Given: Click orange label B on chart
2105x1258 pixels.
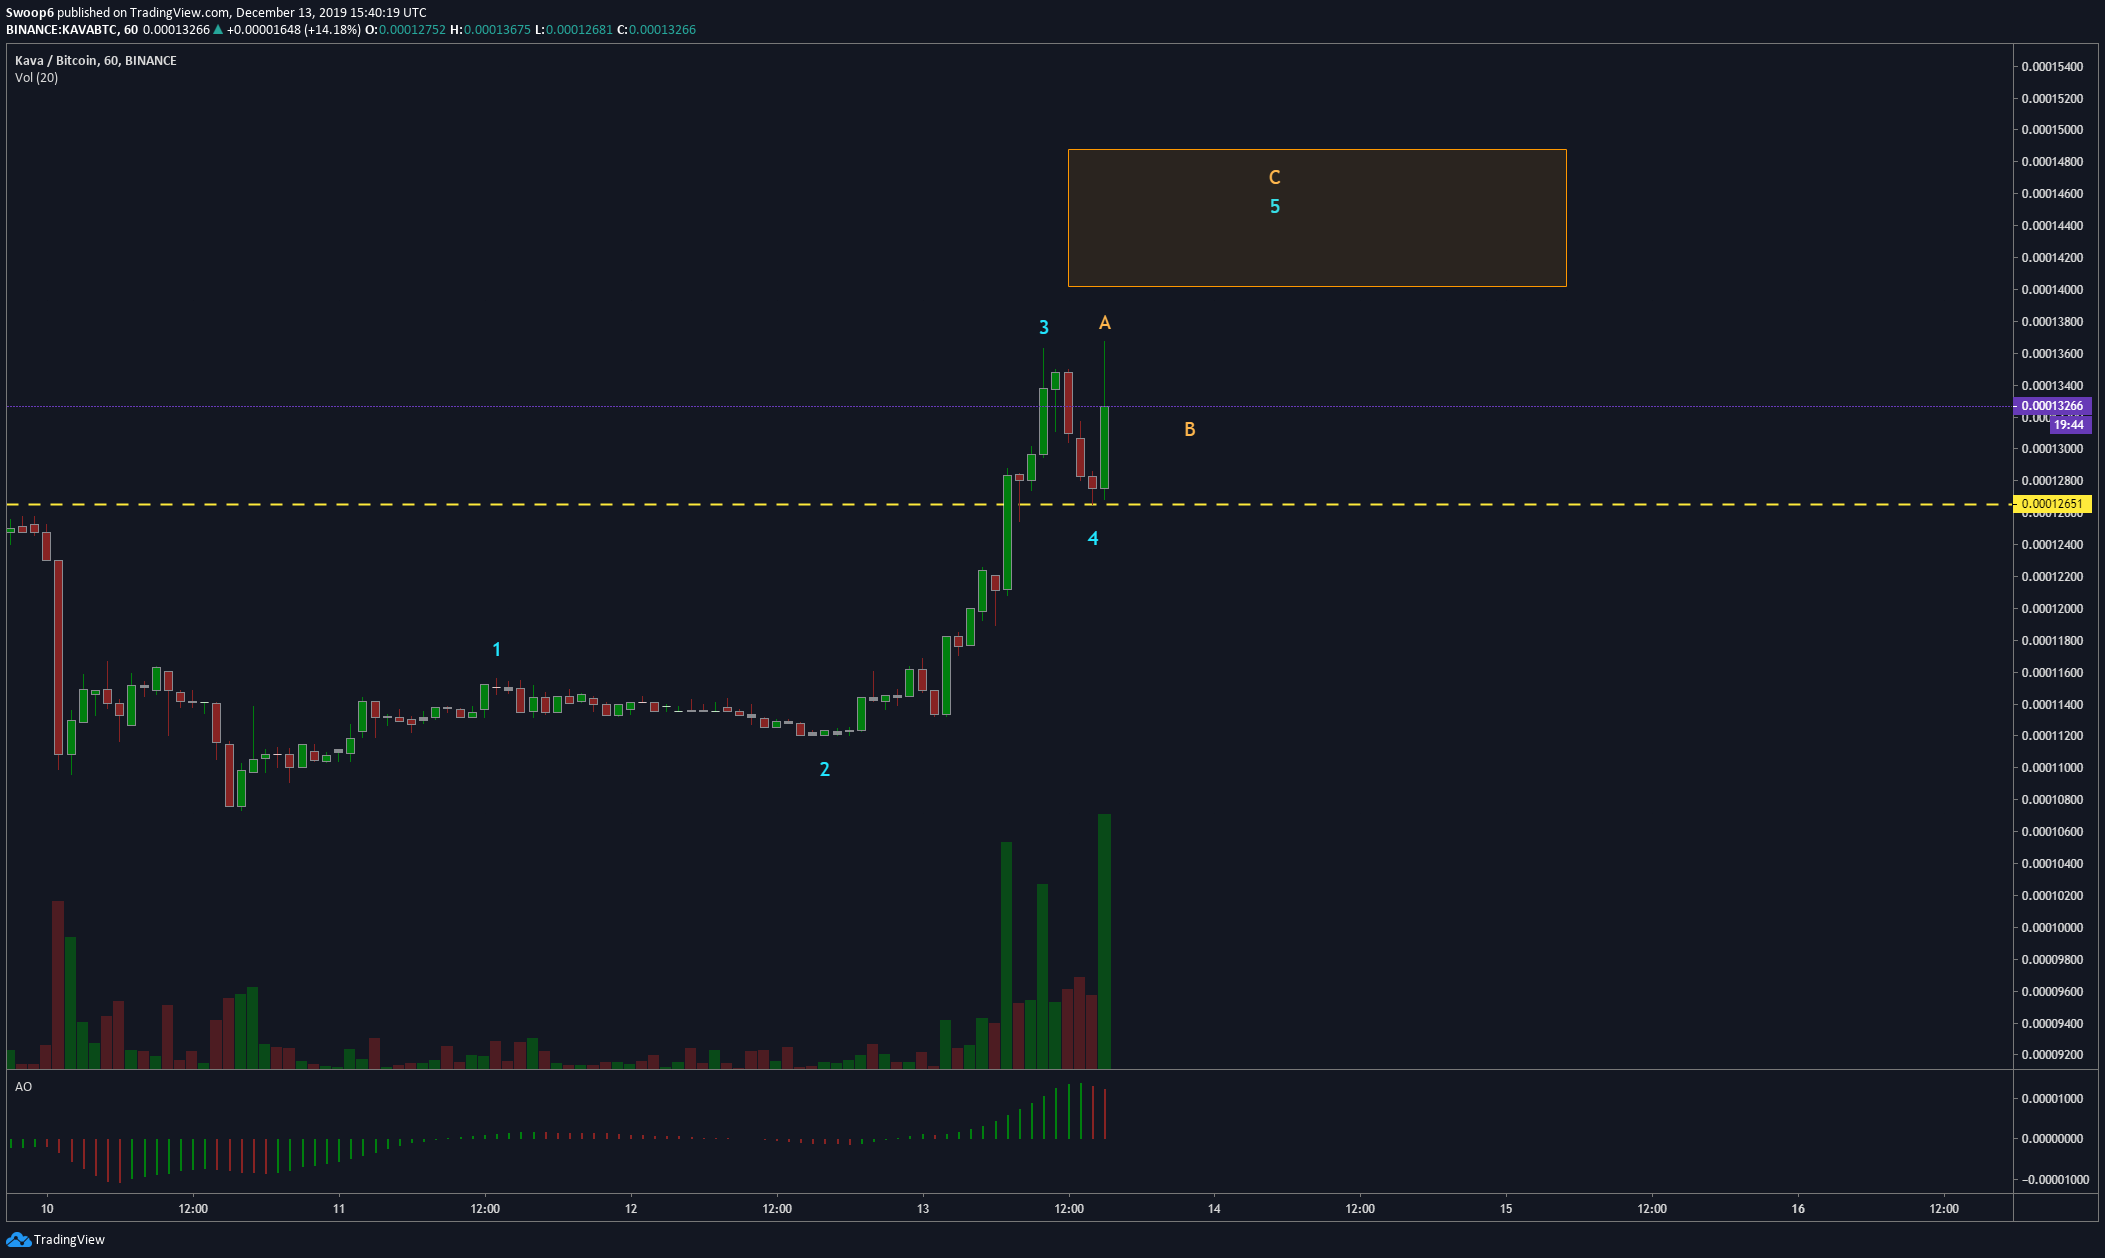Looking at the screenshot, I should click(x=1190, y=429).
